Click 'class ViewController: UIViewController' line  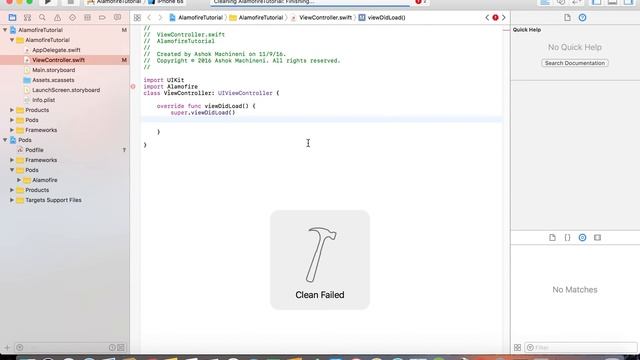click(x=211, y=93)
